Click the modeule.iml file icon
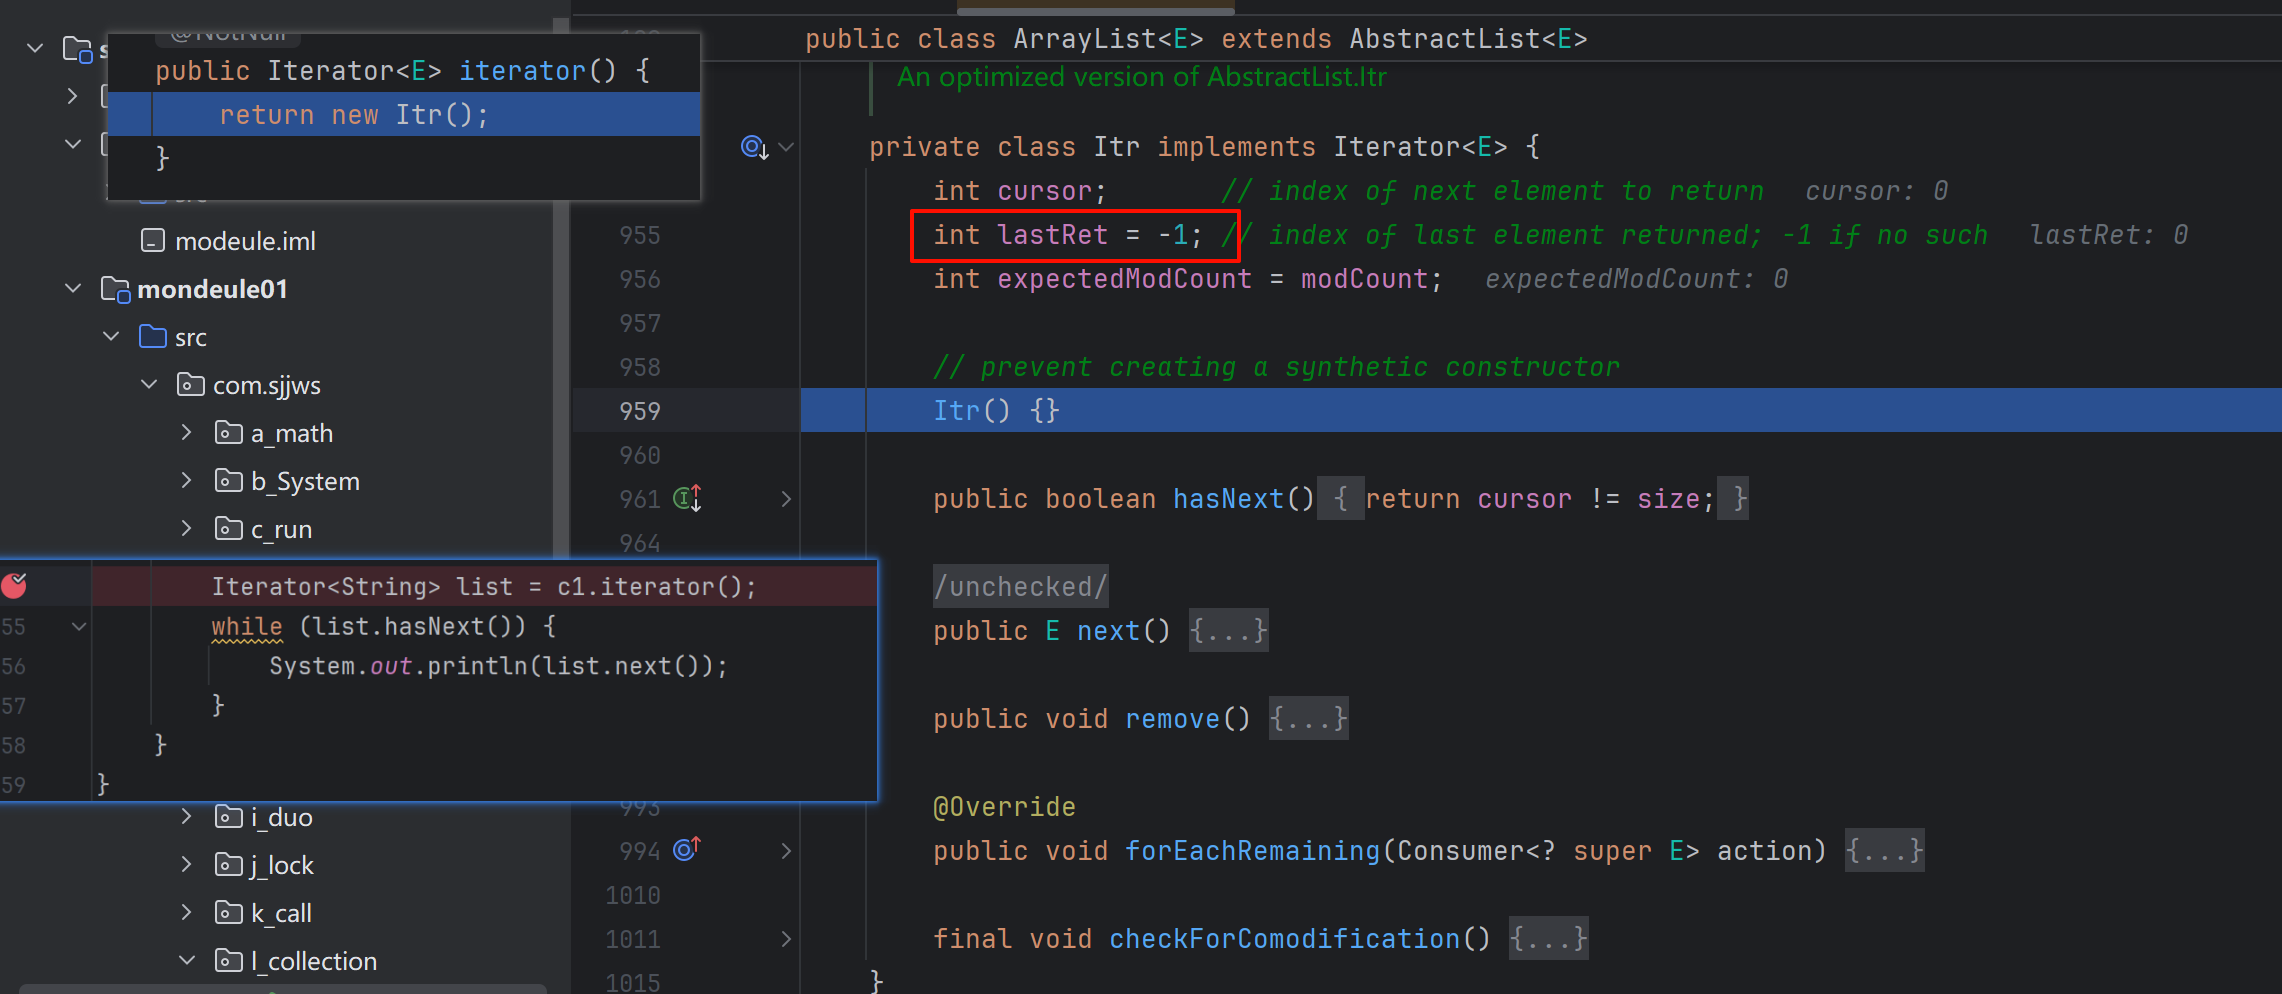 tap(153, 241)
